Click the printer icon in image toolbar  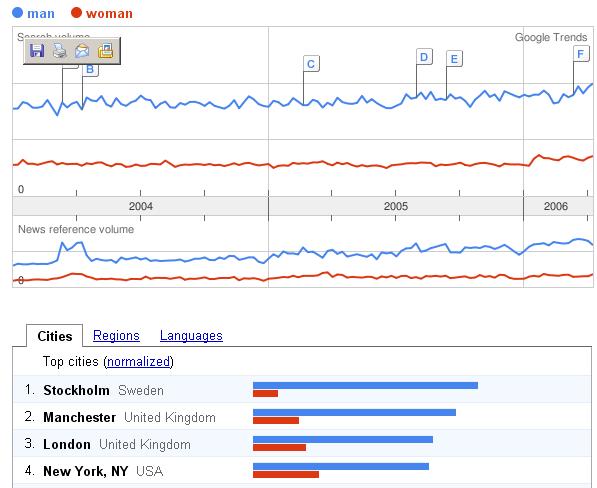pyautogui.click(x=59, y=51)
